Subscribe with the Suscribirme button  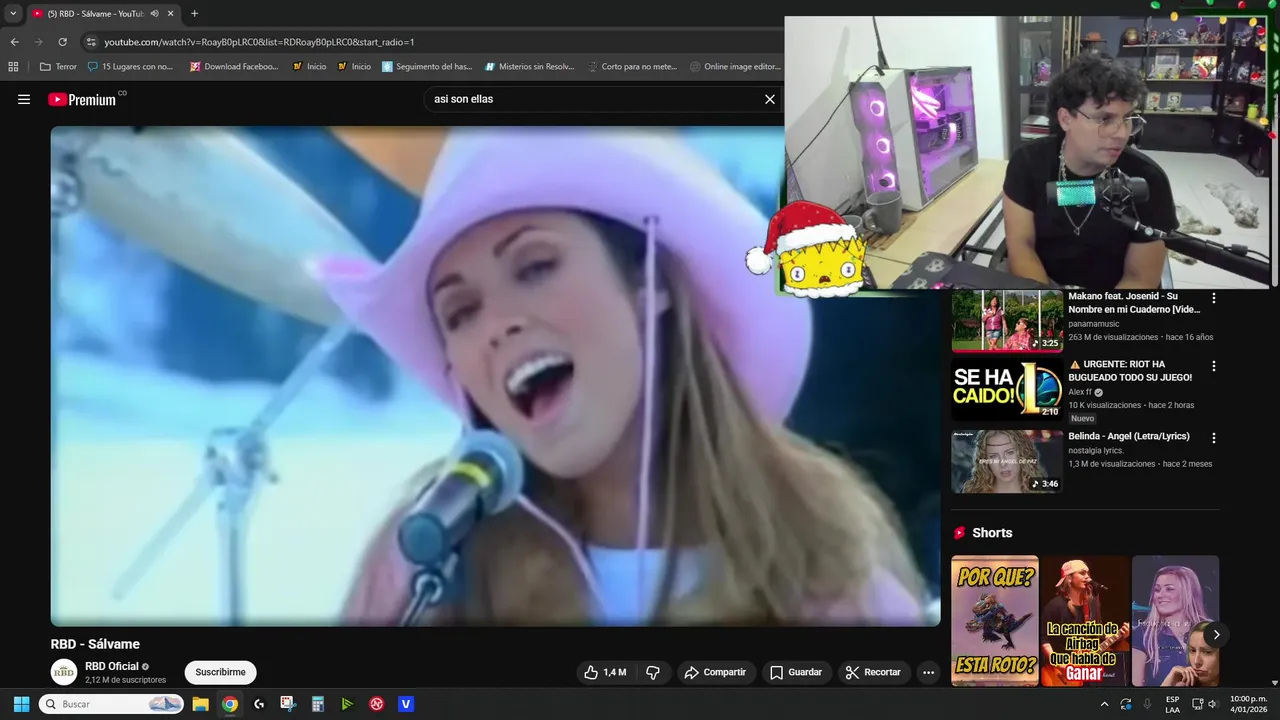[x=220, y=672]
